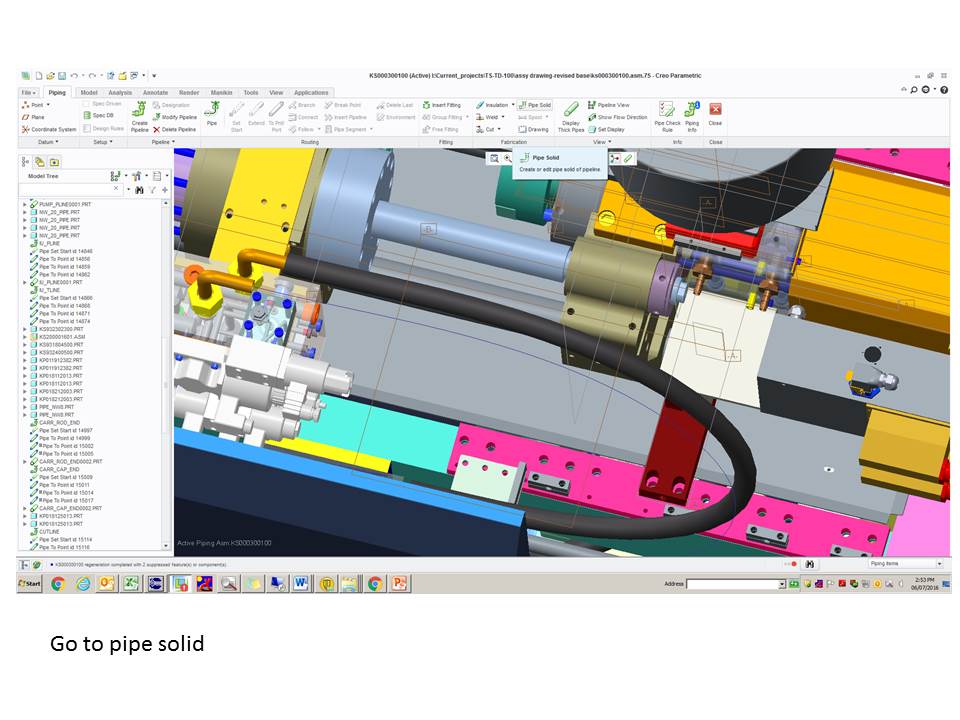Screen dimensions: 960x720
Task: Click the Windows Start button
Action: 29,583
